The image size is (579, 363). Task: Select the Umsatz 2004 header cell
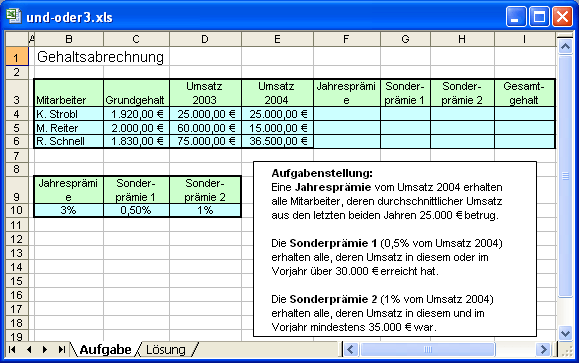point(277,93)
